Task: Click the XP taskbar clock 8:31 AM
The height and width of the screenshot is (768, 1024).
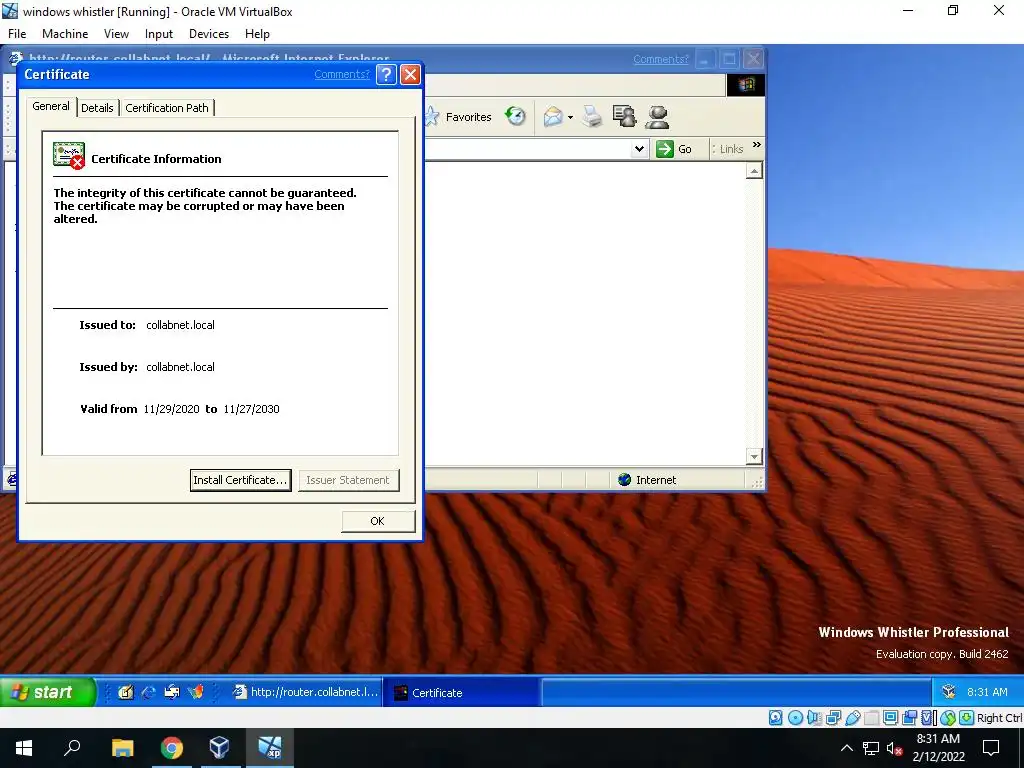Action: pos(987,692)
